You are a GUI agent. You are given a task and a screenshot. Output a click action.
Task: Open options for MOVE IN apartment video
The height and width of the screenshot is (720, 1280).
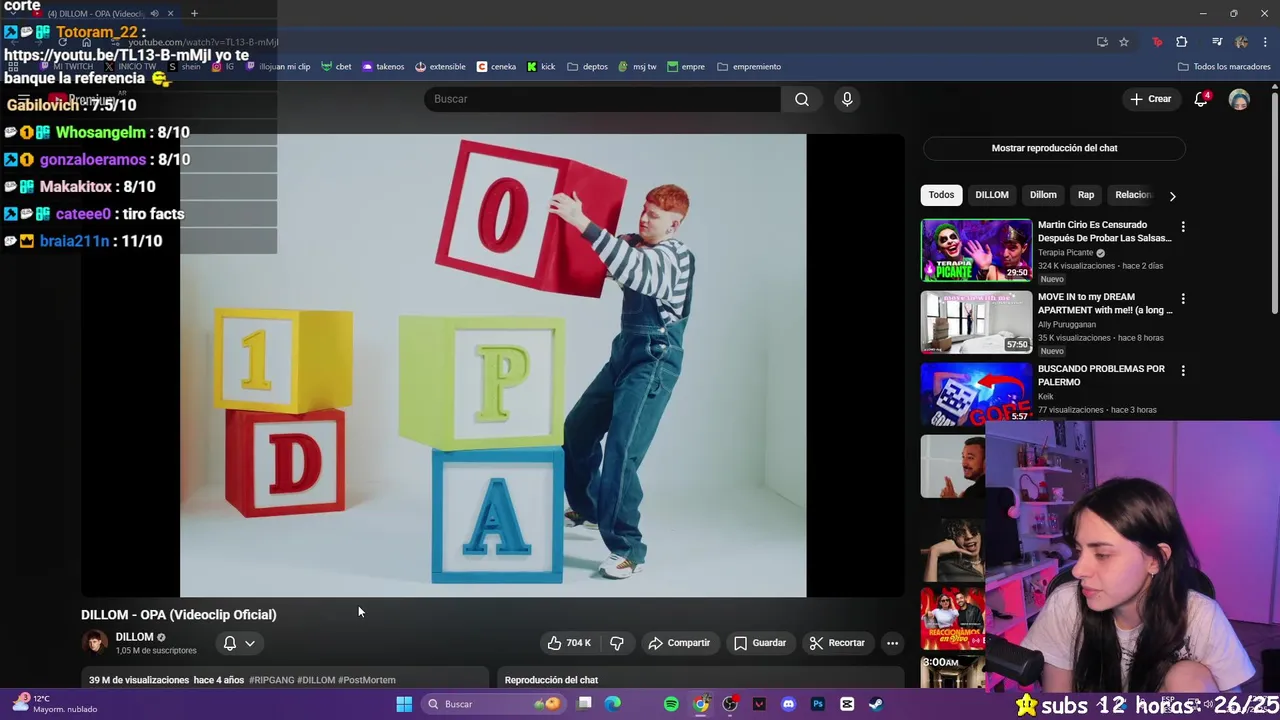(x=1183, y=299)
